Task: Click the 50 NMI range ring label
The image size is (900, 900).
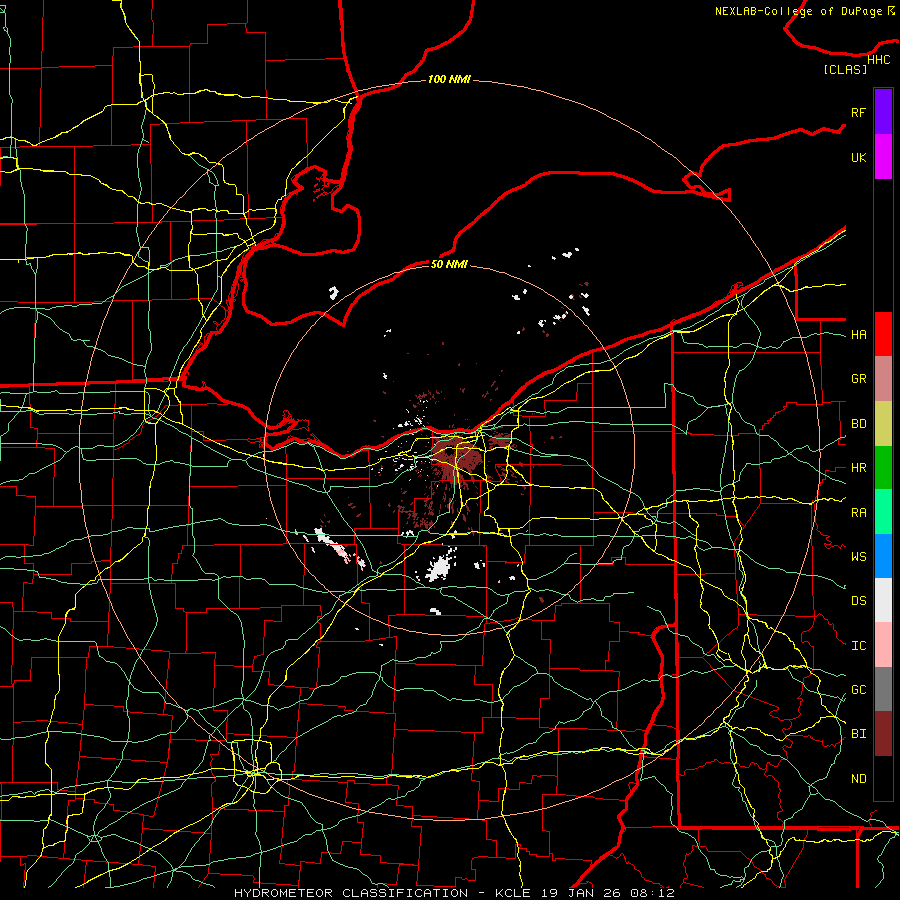Action: click(x=449, y=264)
